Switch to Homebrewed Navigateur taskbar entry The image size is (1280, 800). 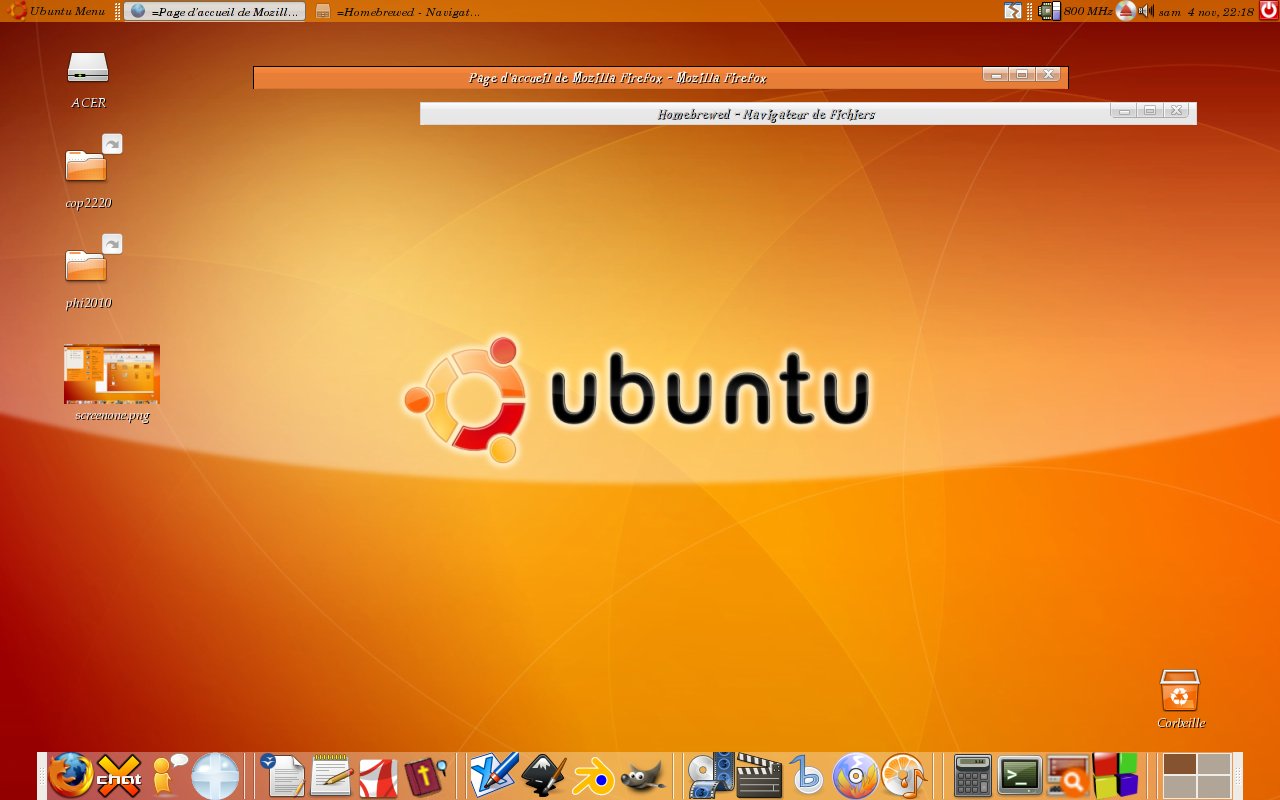[x=400, y=11]
